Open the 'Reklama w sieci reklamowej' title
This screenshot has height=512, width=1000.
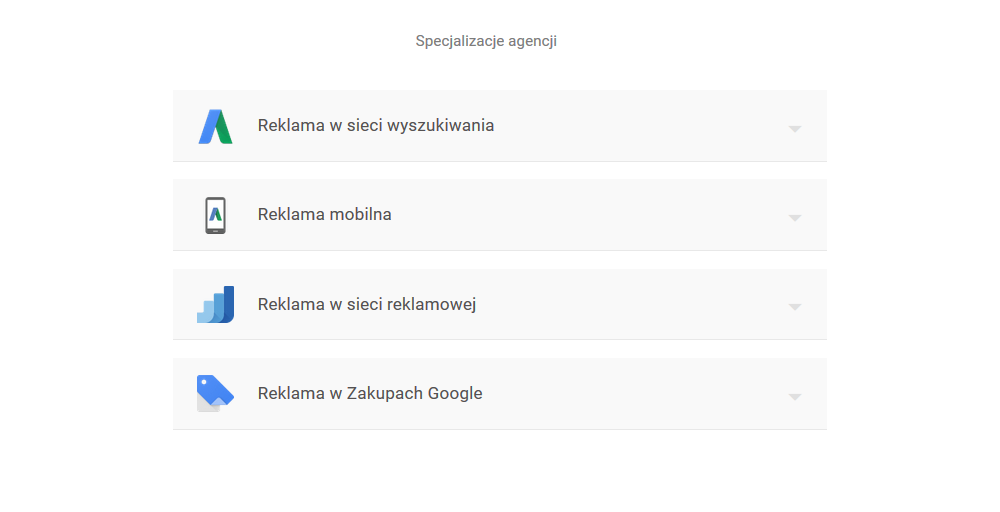367,305
